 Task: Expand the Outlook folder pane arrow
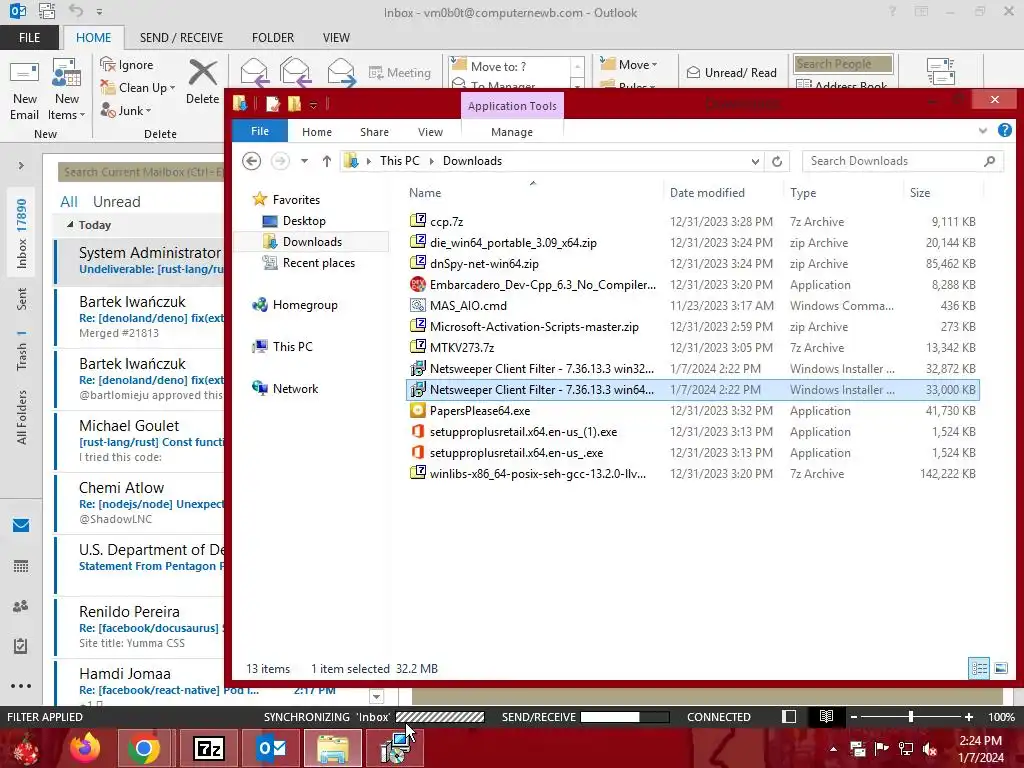pos(21,165)
